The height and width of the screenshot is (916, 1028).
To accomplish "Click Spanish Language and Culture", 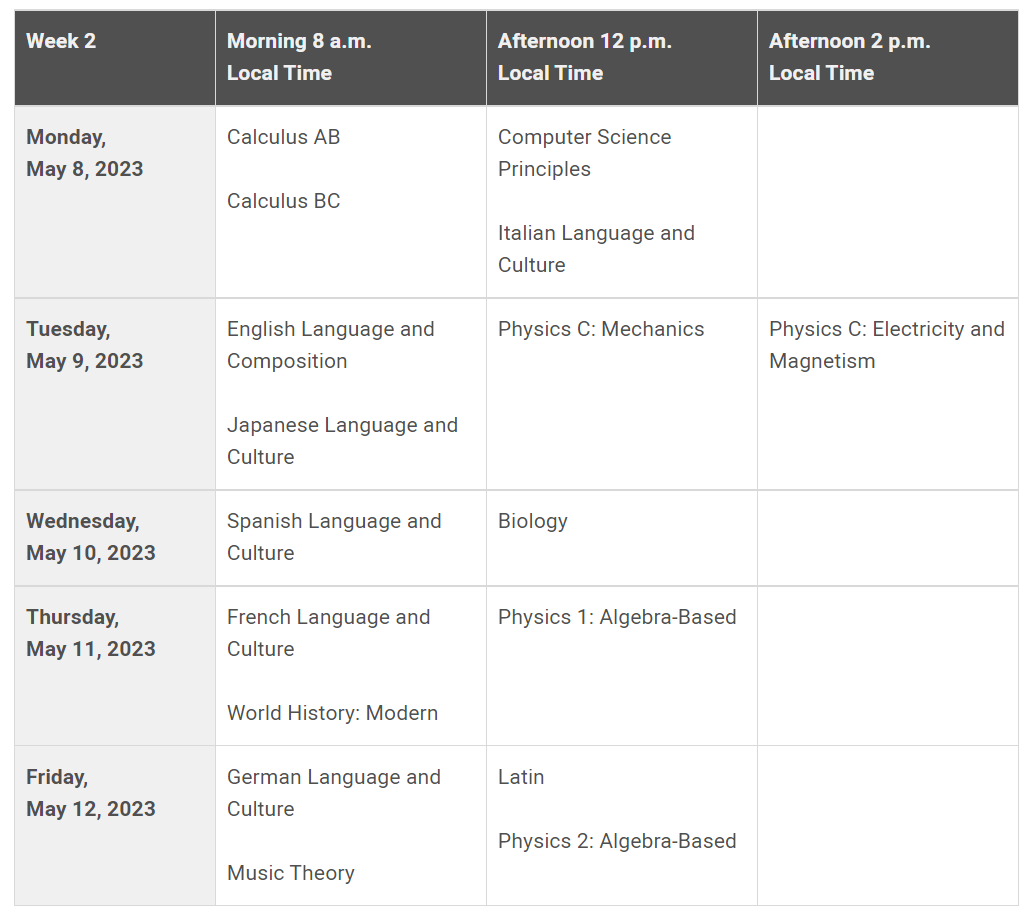I will point(333,537).
